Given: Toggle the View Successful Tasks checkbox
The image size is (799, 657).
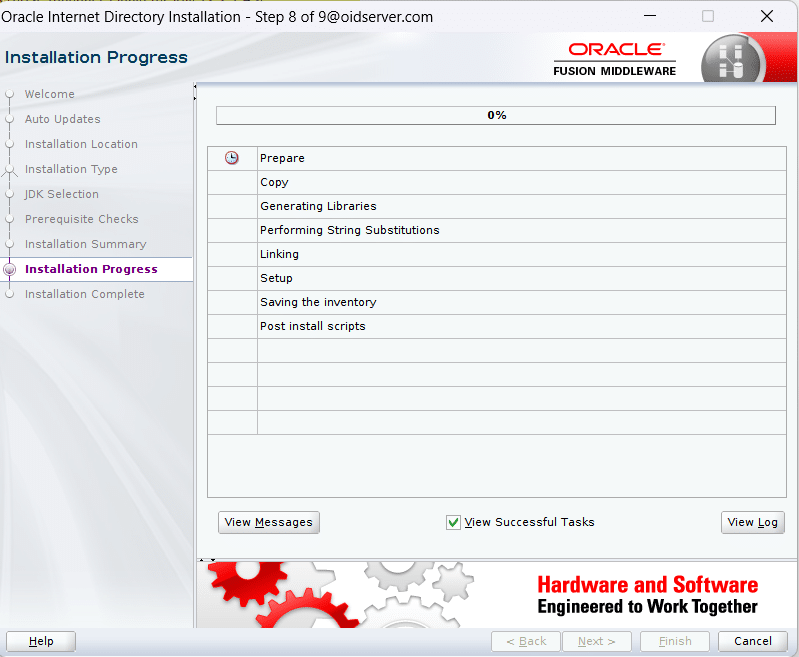Looking at the screenshot, I should pos(453,522).
